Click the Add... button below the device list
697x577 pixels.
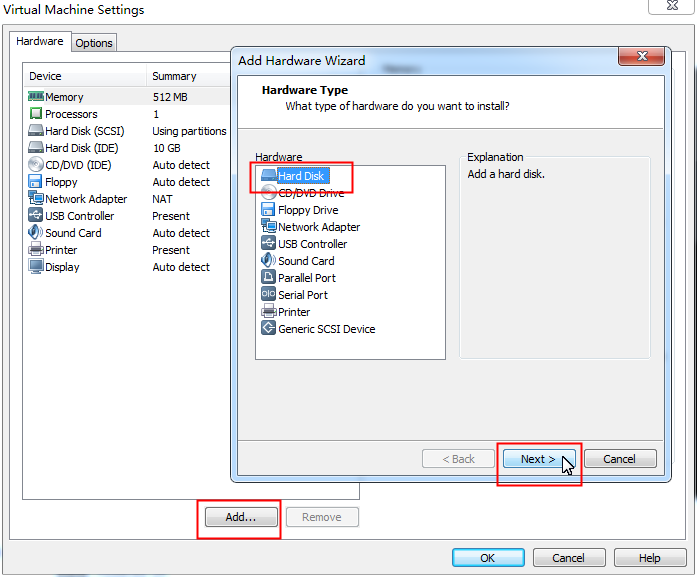tap(240, 517)
